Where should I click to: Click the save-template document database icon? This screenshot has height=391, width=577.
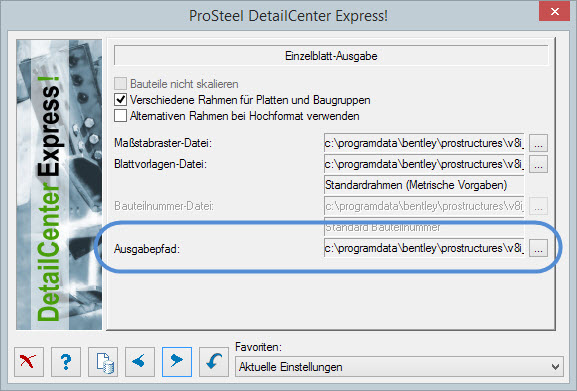103,362
